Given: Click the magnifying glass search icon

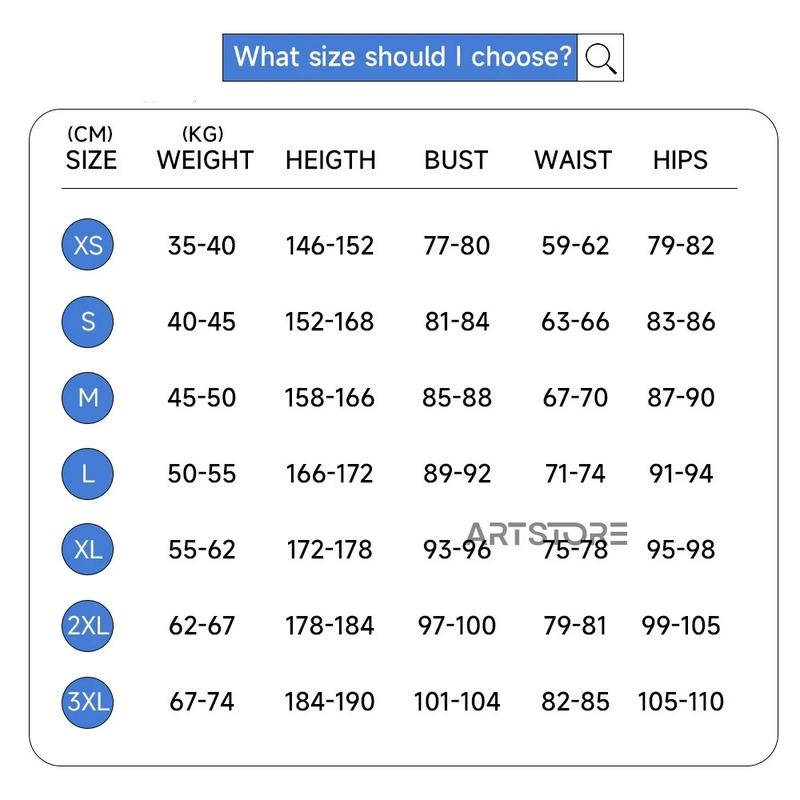Looking at the screenshot, I should click(601, 58).
